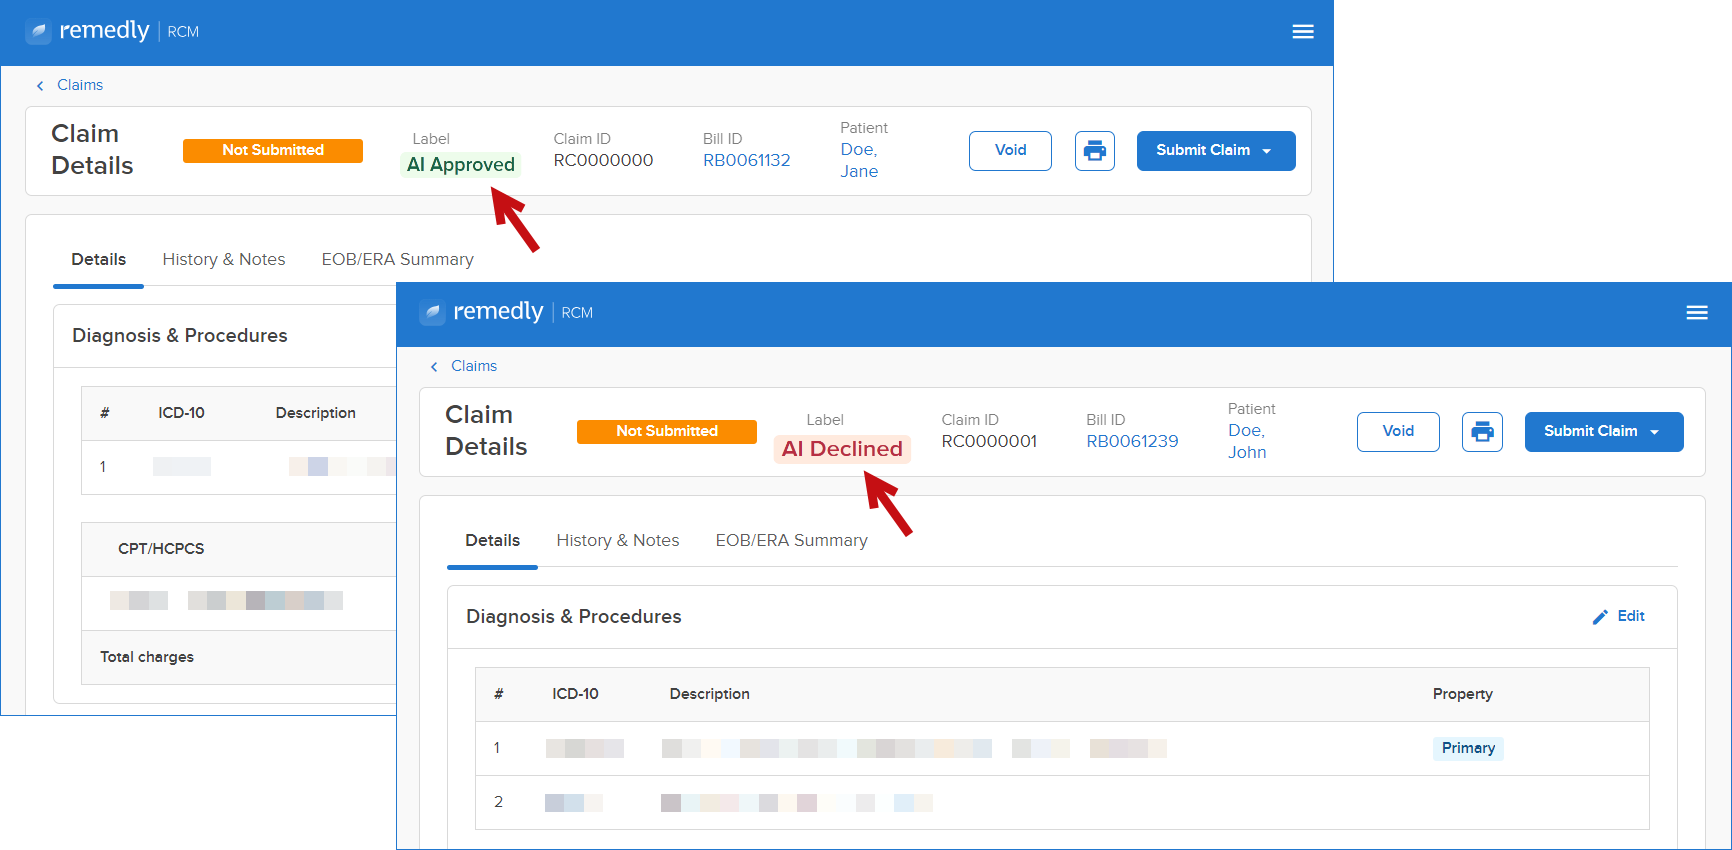This screenshot has width=1732, height=850.
Task: Click Not Submitted status badge for RC0000001
Action: 667,431
